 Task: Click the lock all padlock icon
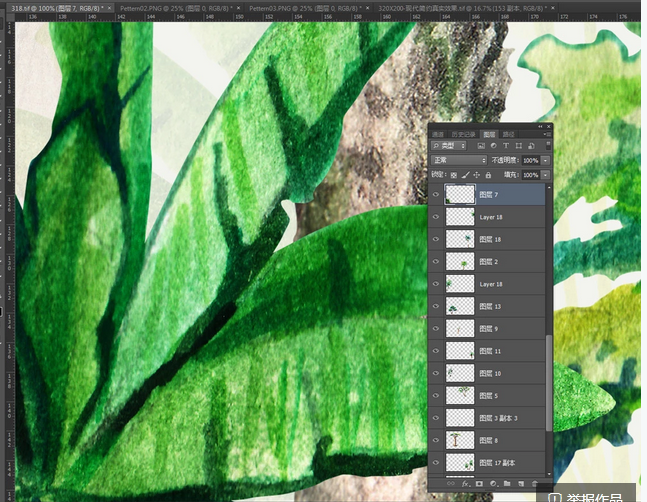(x=488, y=175)
